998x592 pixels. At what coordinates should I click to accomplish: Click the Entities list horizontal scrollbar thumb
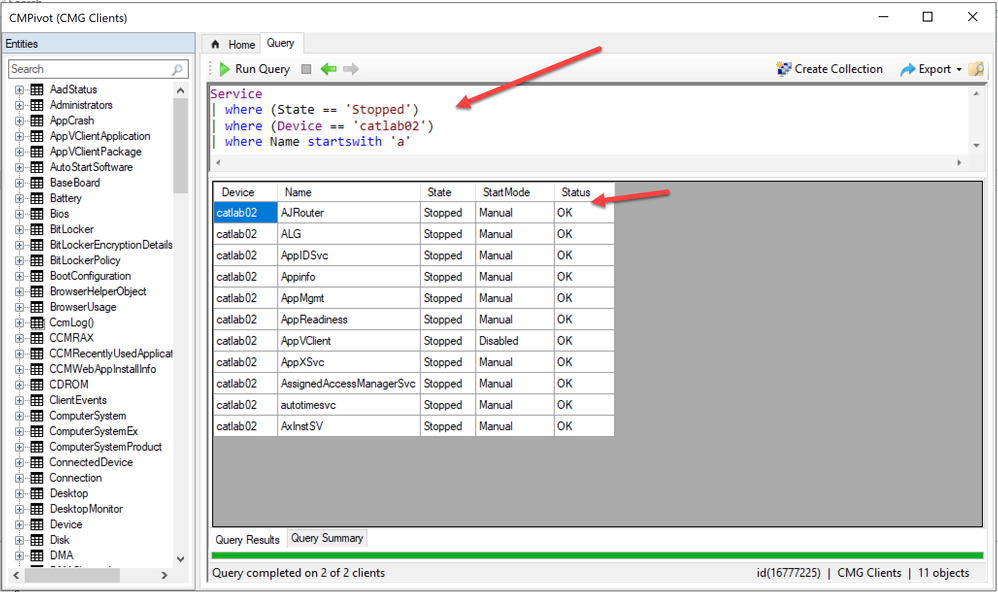click(x=72, y=575)
